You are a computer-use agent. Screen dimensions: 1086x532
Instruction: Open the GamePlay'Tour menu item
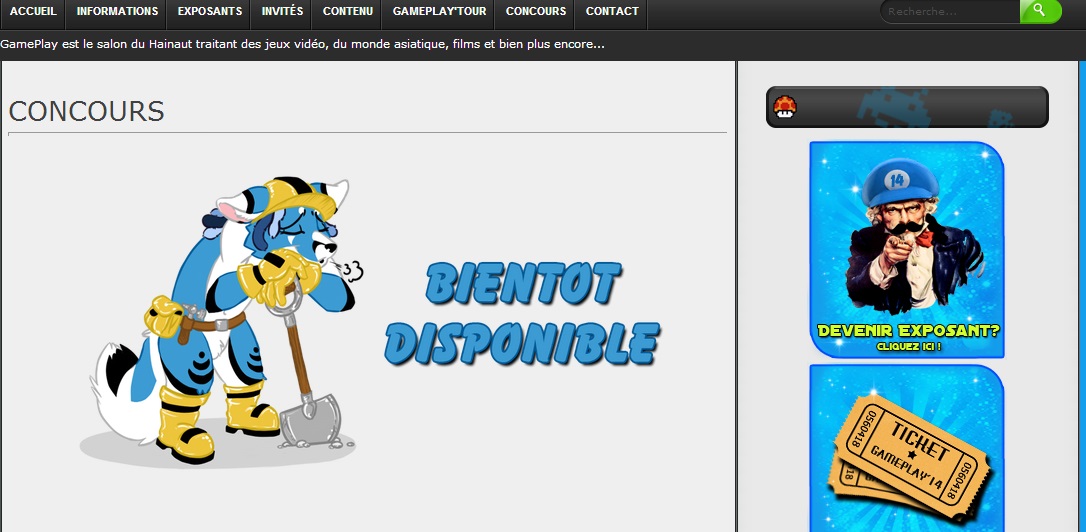pyautogui.click(x=439, y=12)
